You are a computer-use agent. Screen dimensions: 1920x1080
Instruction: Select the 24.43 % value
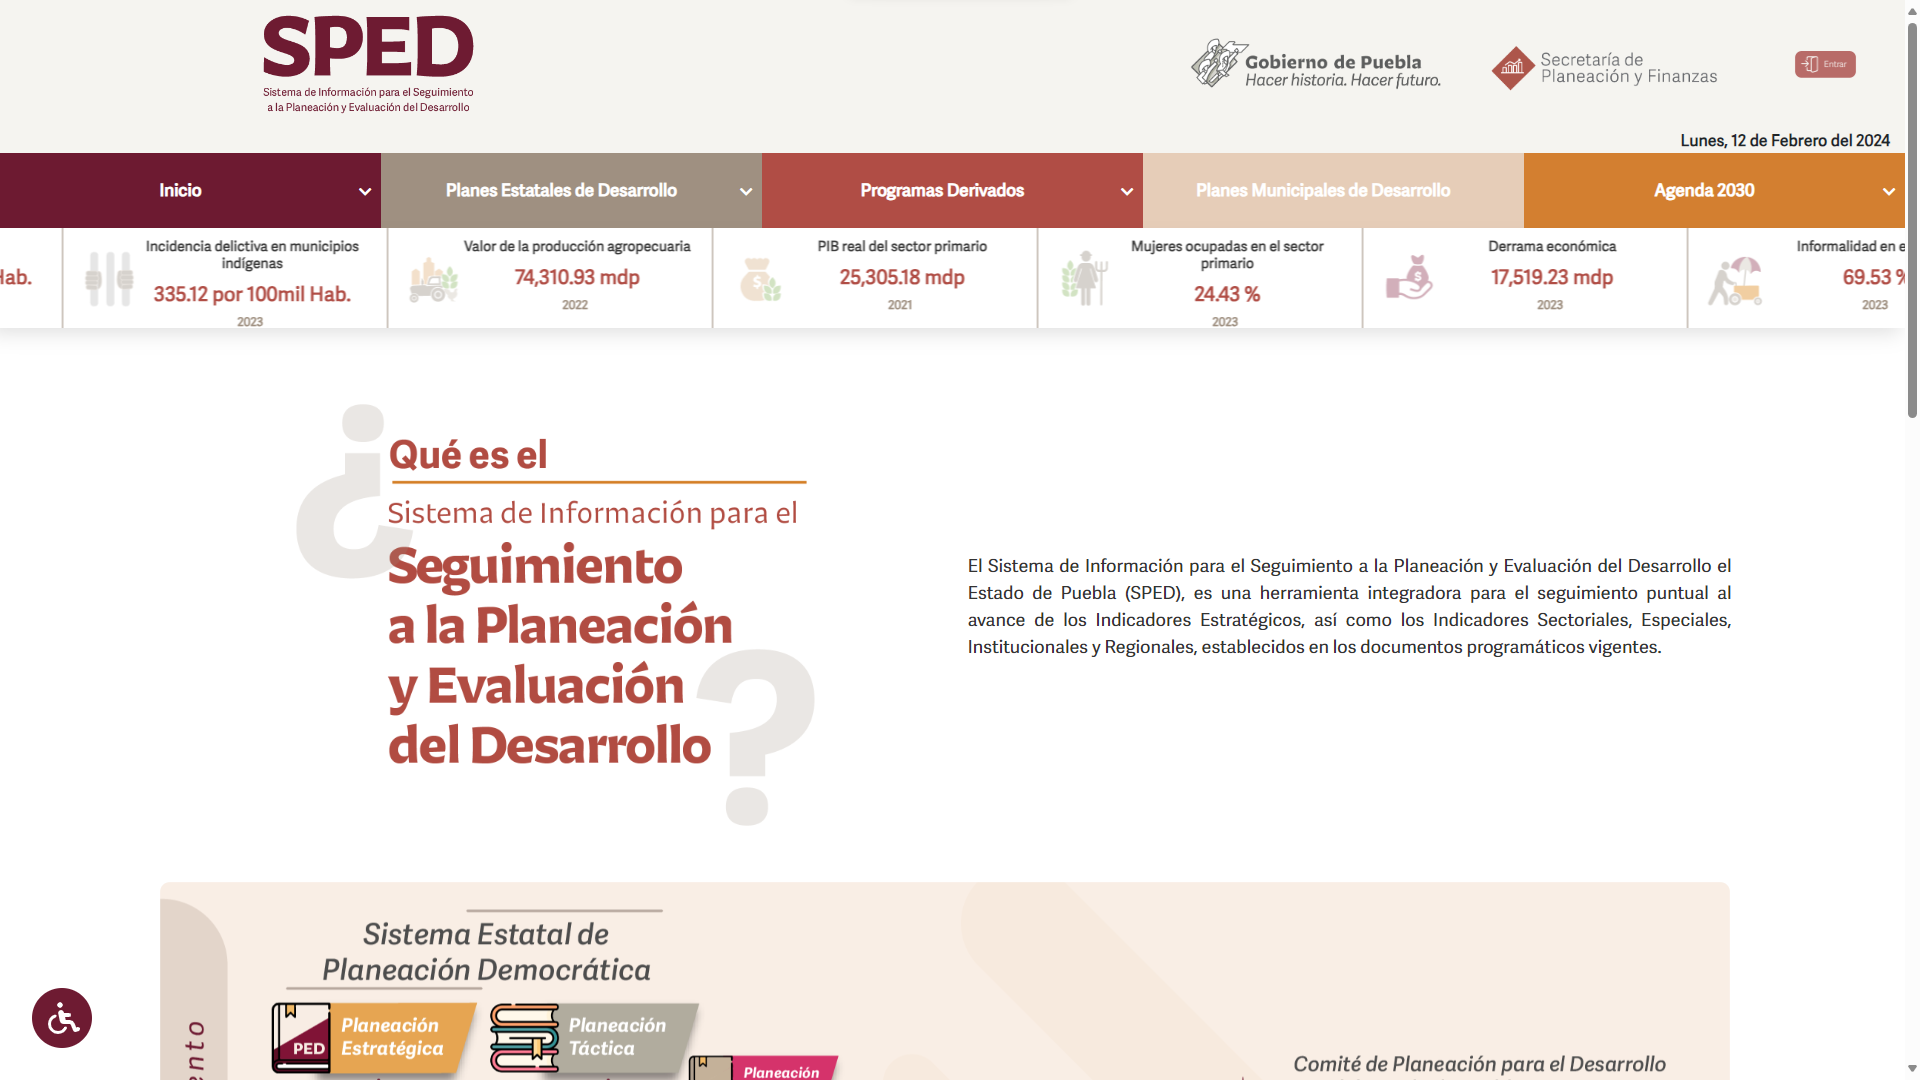(1227, 294)
